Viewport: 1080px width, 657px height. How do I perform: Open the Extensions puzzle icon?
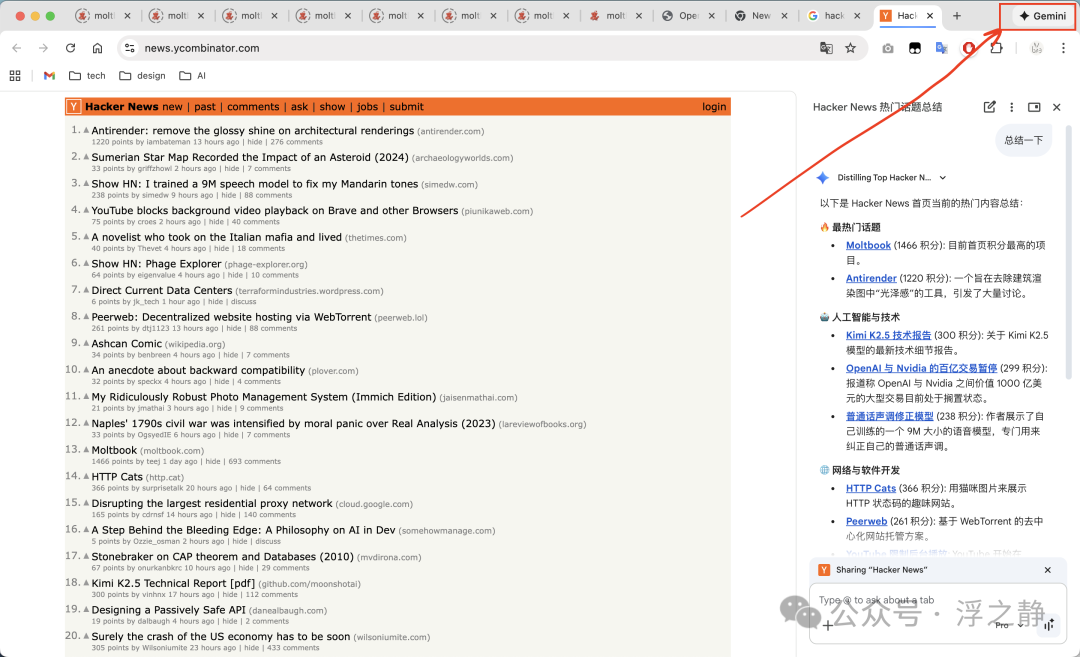click(x=996, y=48)
